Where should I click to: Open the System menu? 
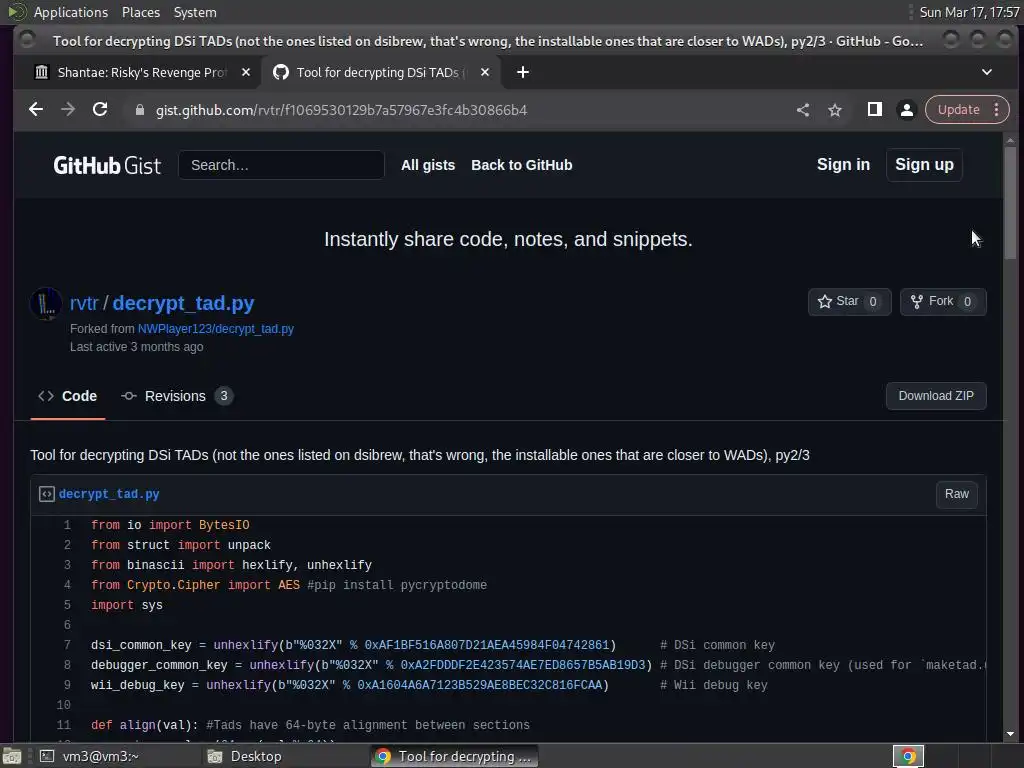pyautogui.click(x=195, y=12)
